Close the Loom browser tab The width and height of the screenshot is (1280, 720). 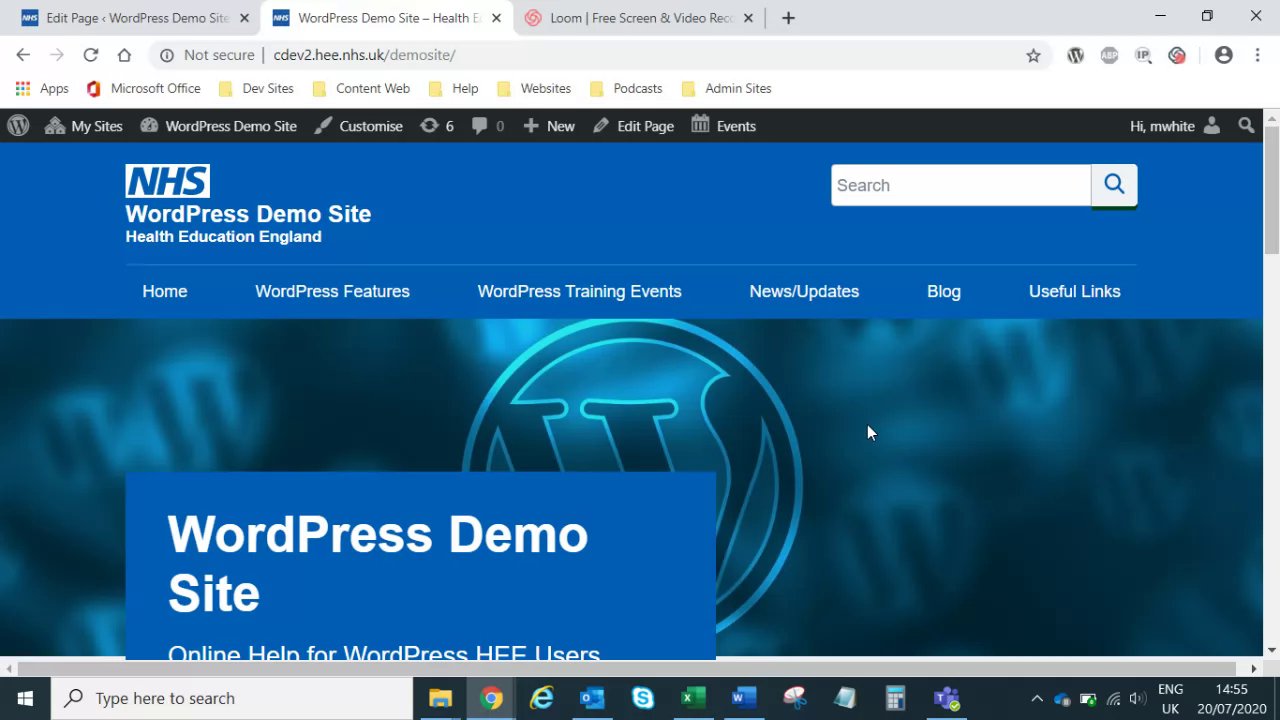(748, 18)
